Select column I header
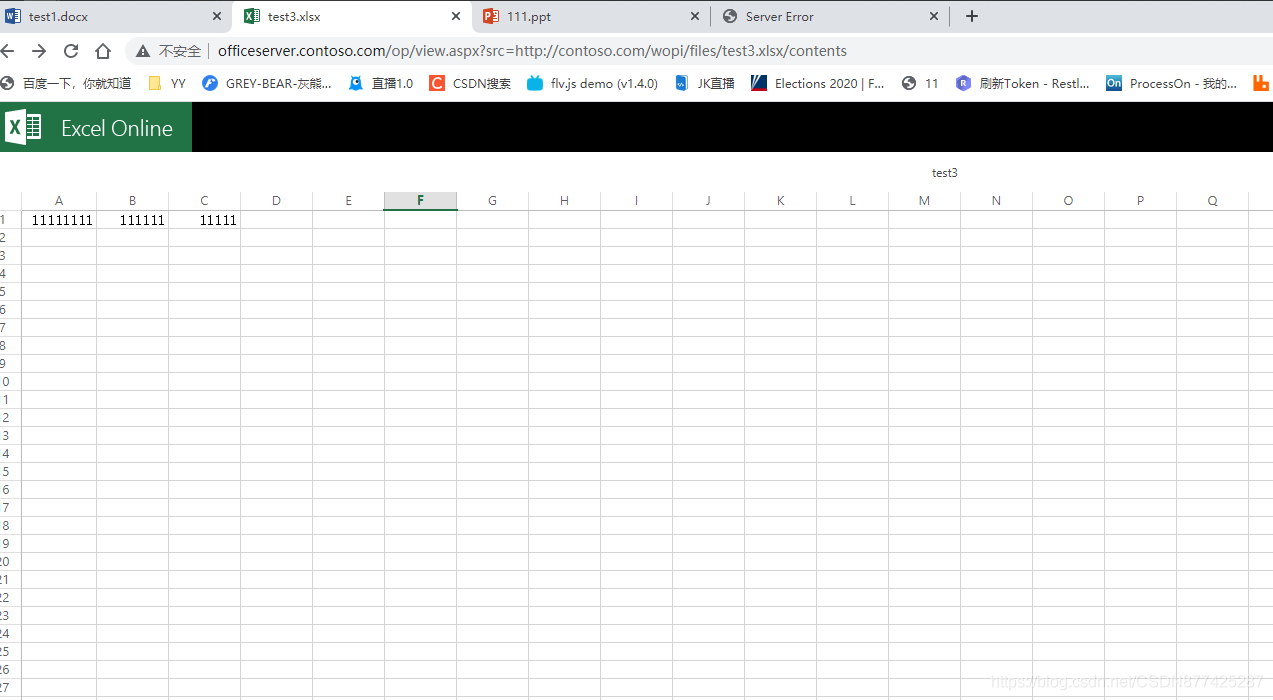Screen dimensions: 1273x700 point(636,201)
